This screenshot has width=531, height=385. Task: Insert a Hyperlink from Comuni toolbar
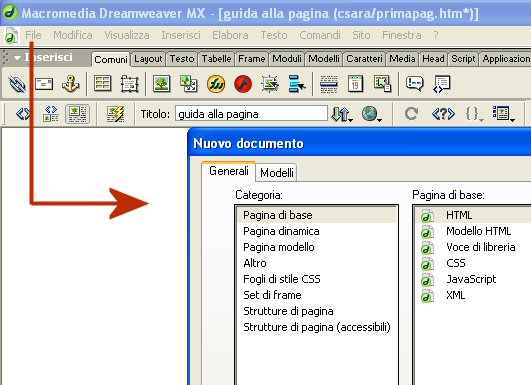(17, 84)
